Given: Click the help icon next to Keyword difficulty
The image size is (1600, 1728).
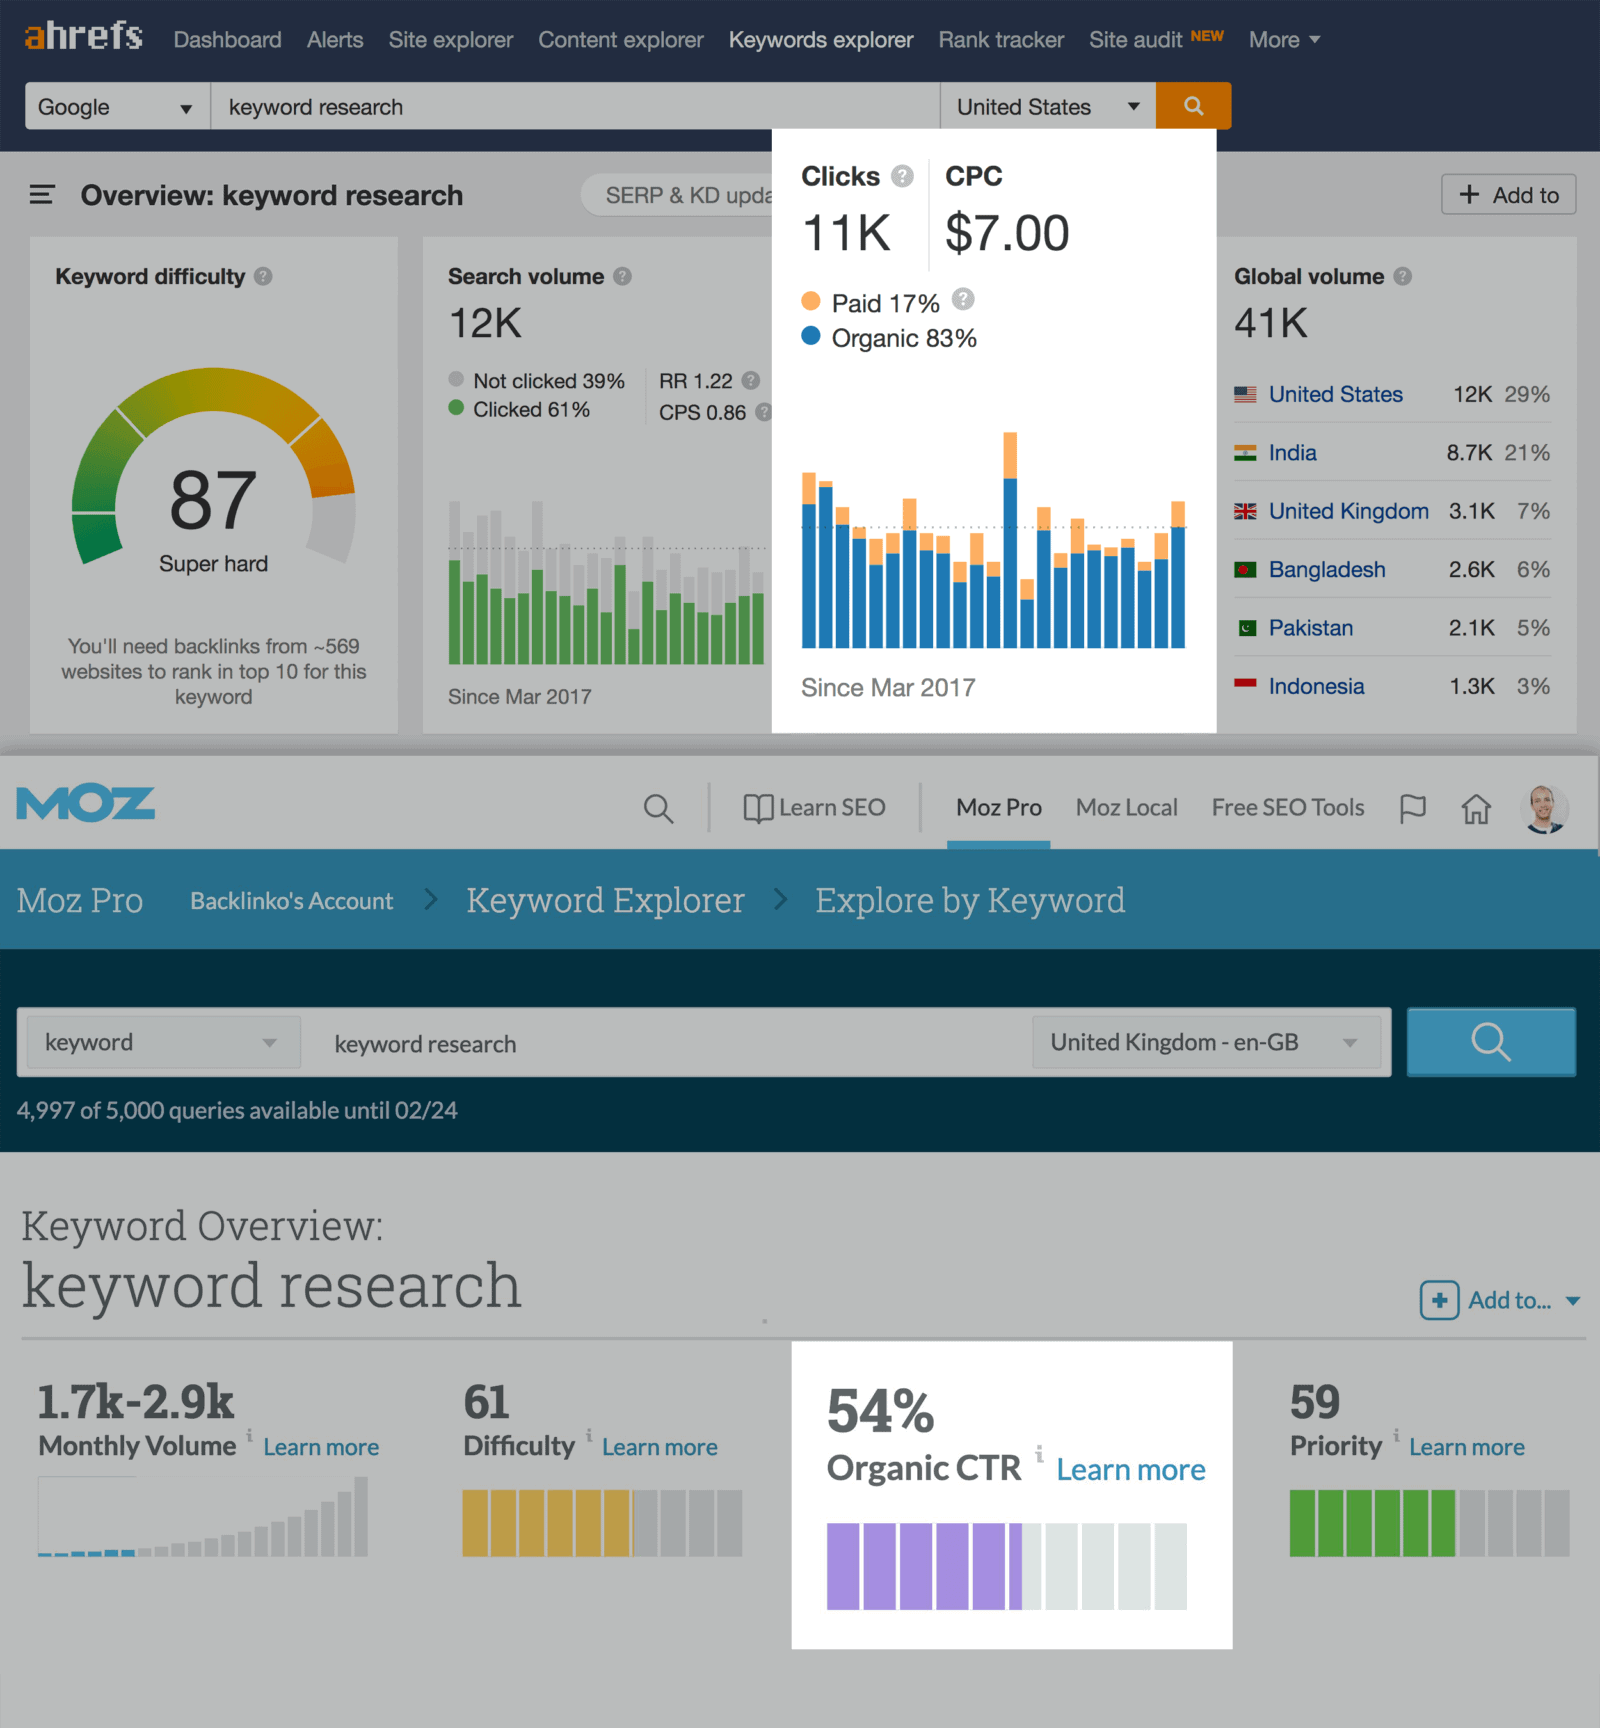Looking at the screenshot, I should pyautogui.click(x=263, y=276).
